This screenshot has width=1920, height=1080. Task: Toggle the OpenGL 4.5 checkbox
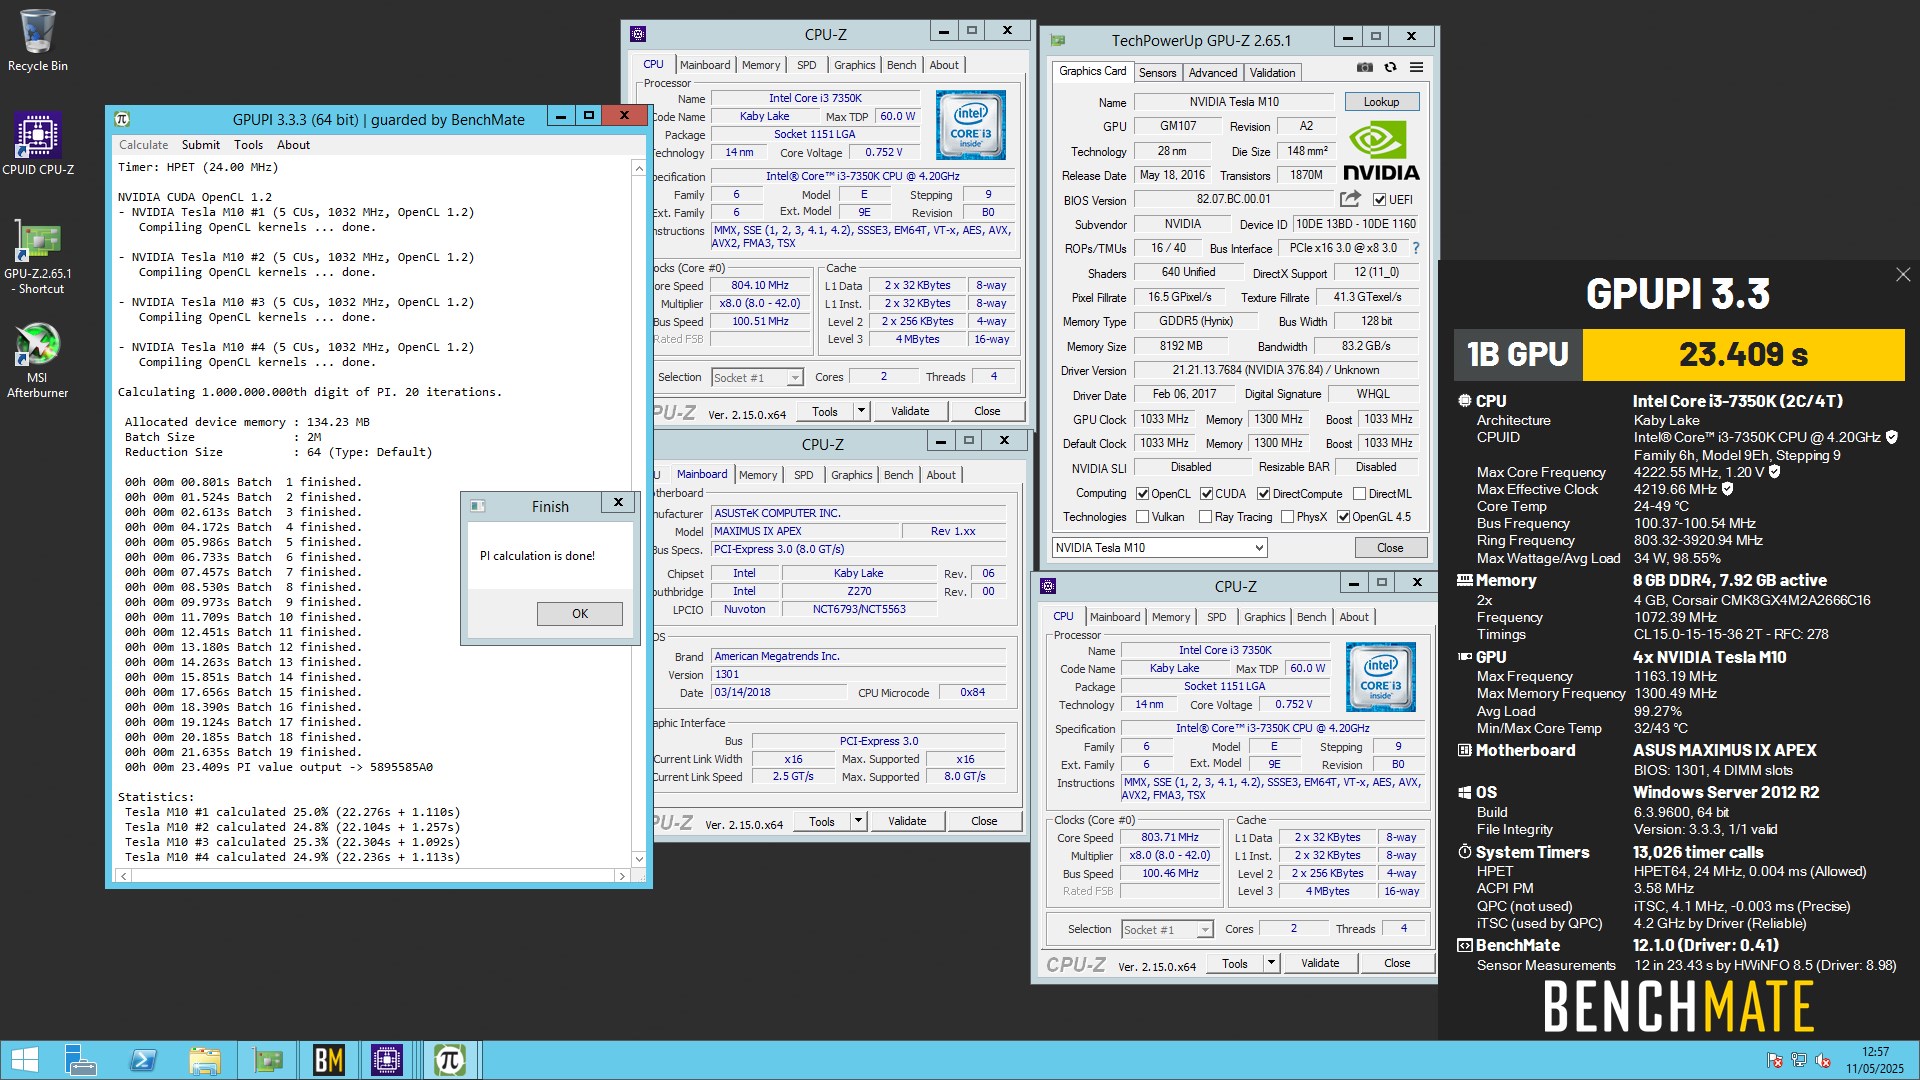click(1343, 517)
